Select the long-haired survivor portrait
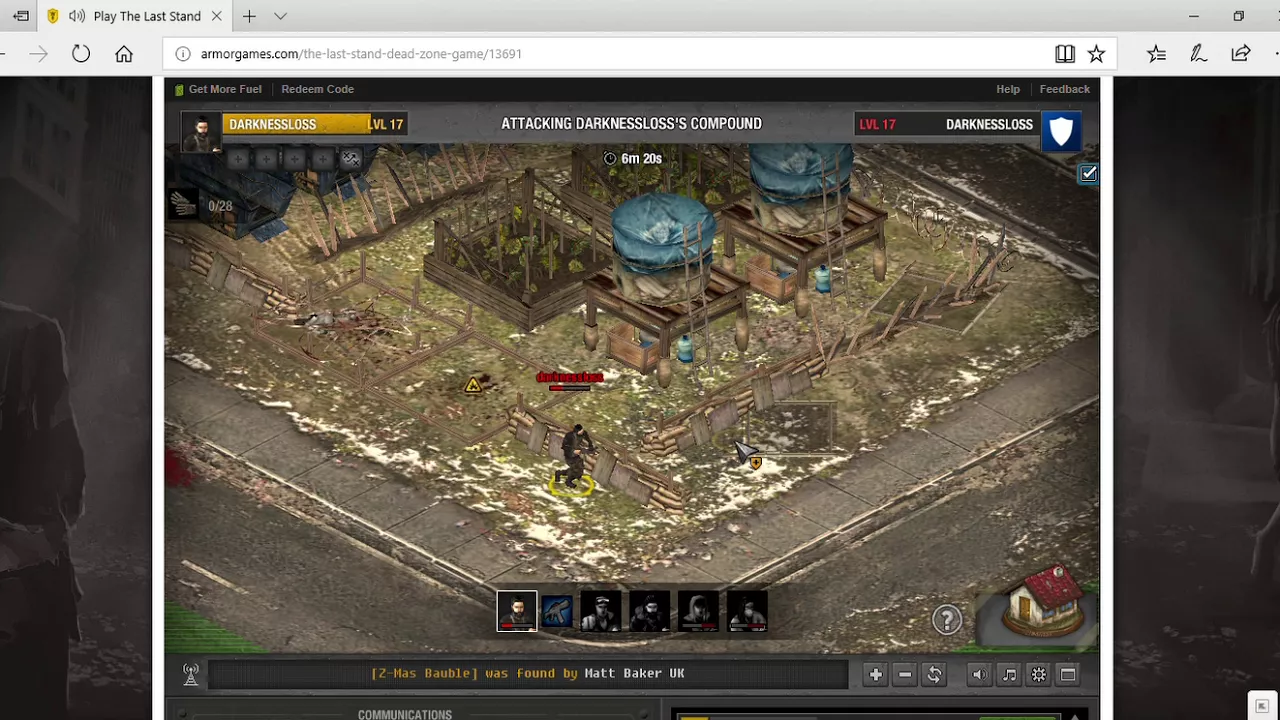 pyautogui.click(x=747, y=612)
